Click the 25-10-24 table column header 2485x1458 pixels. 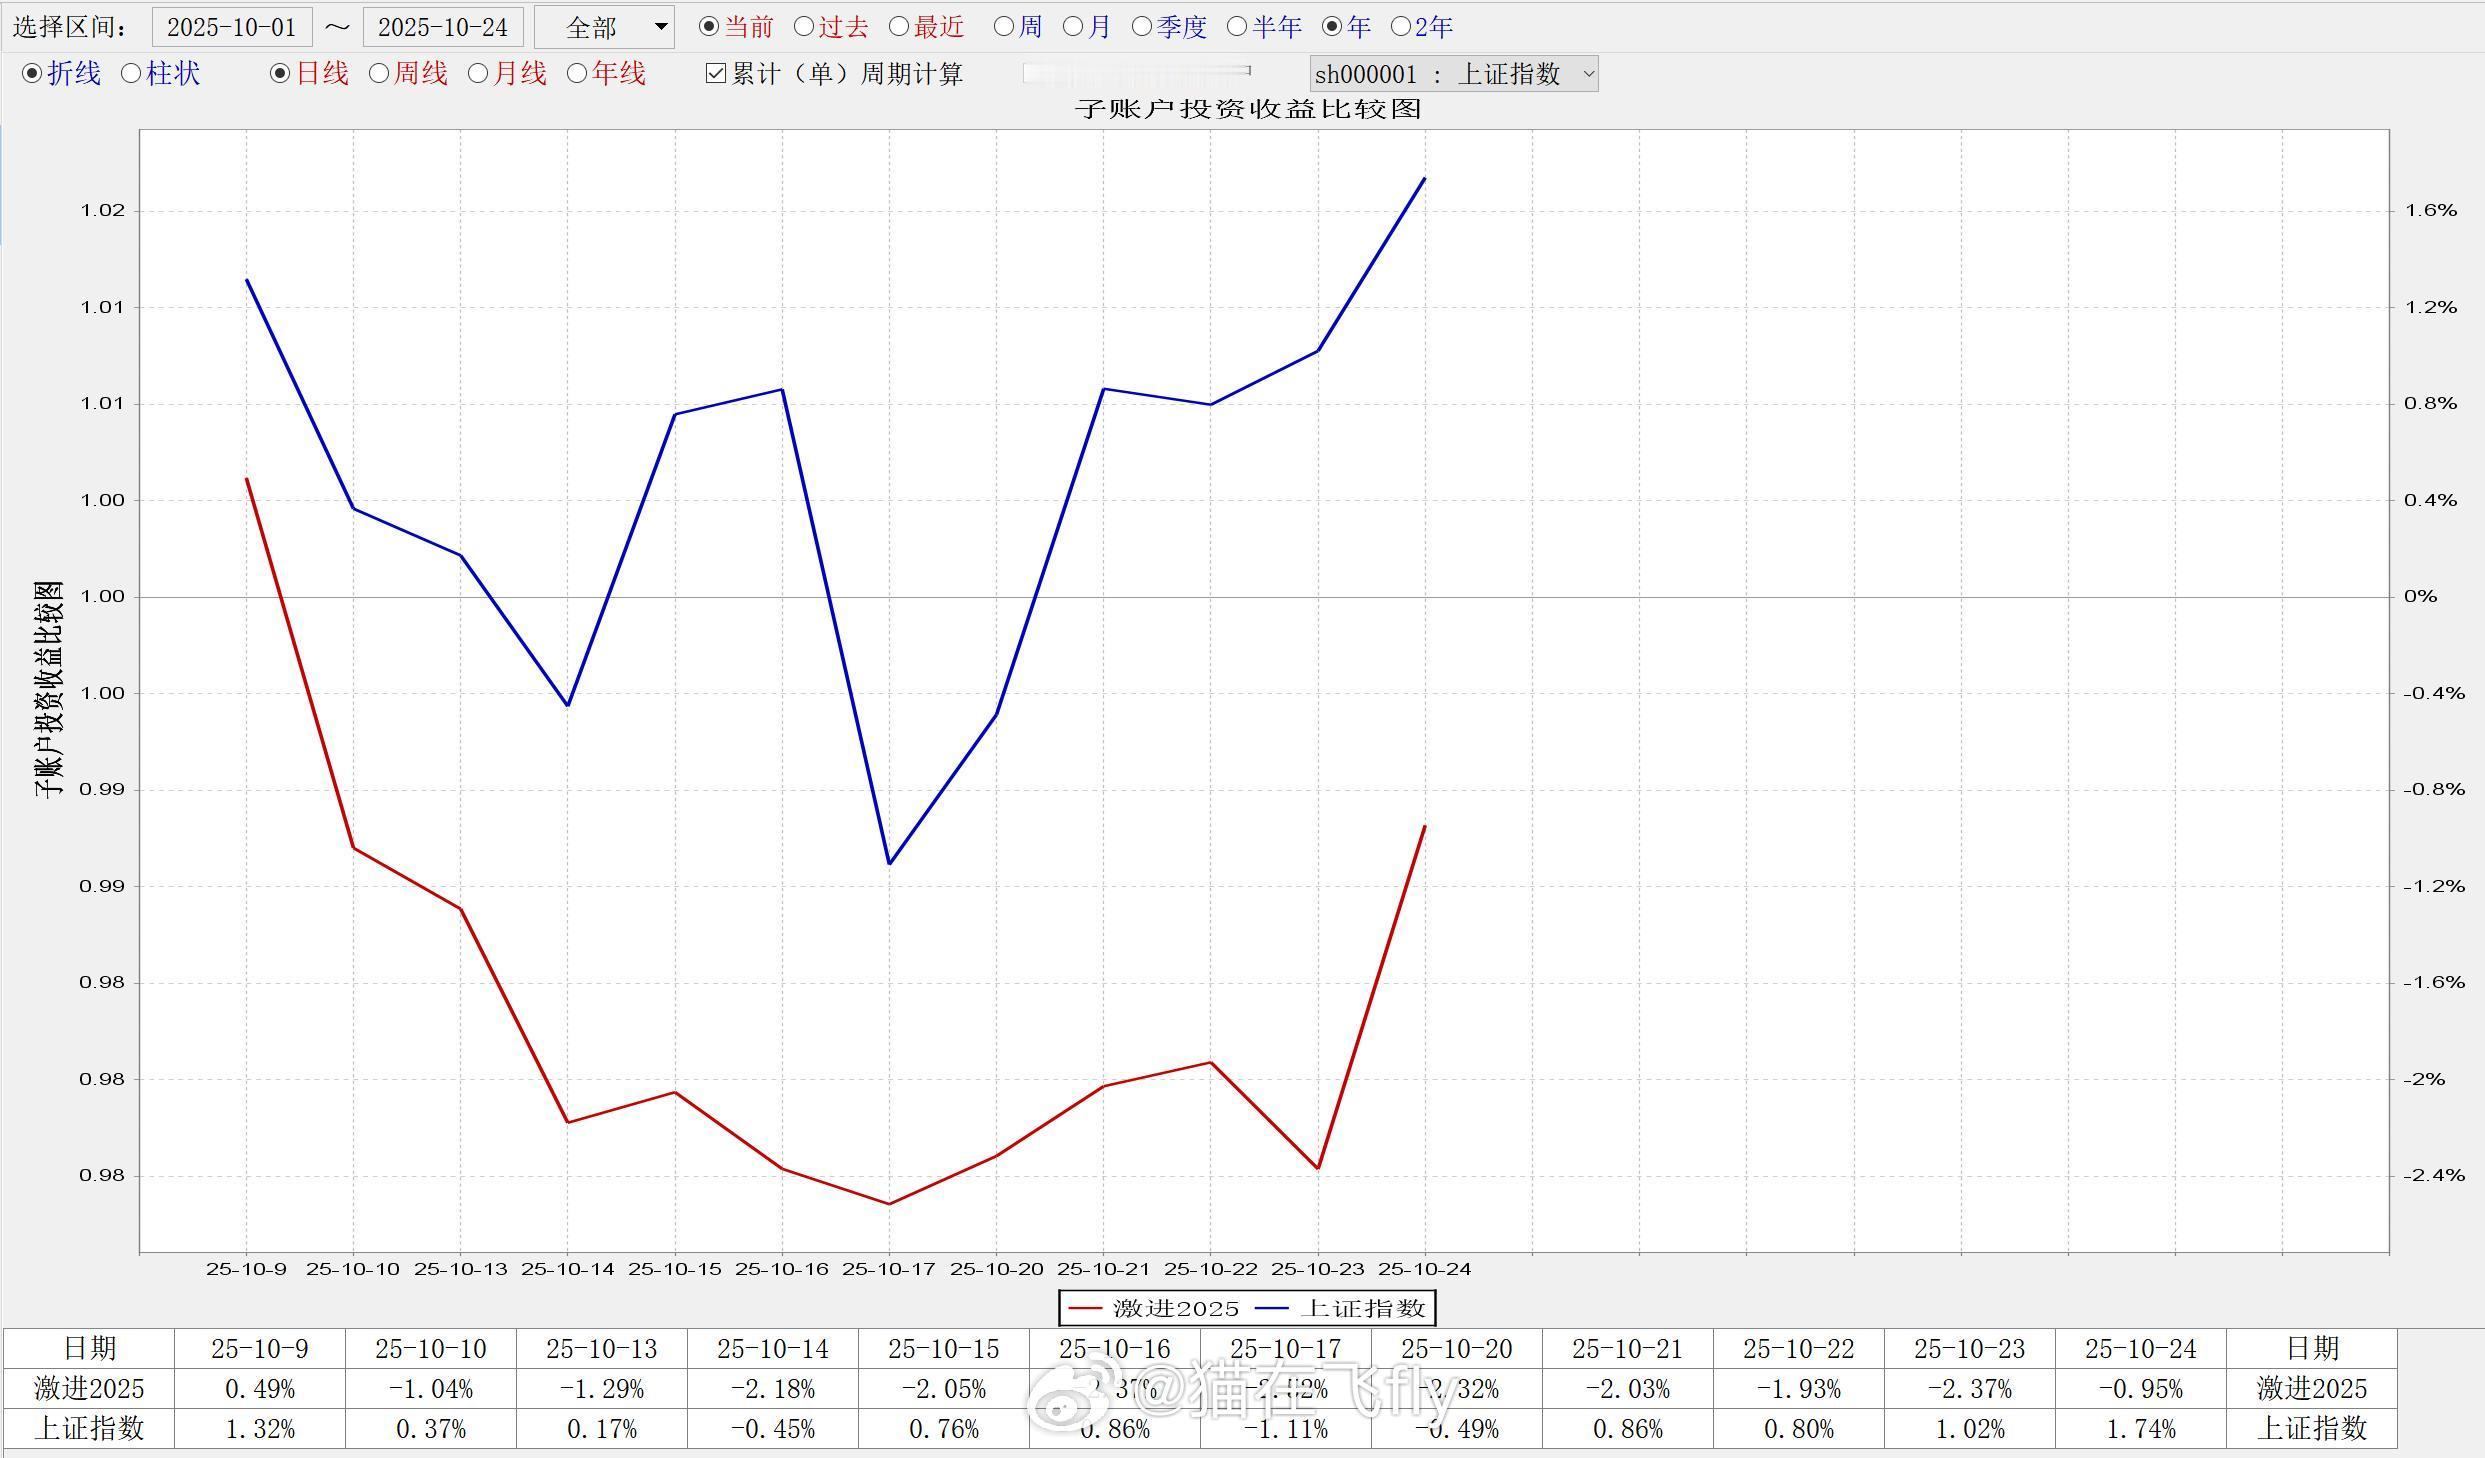2140,1349
